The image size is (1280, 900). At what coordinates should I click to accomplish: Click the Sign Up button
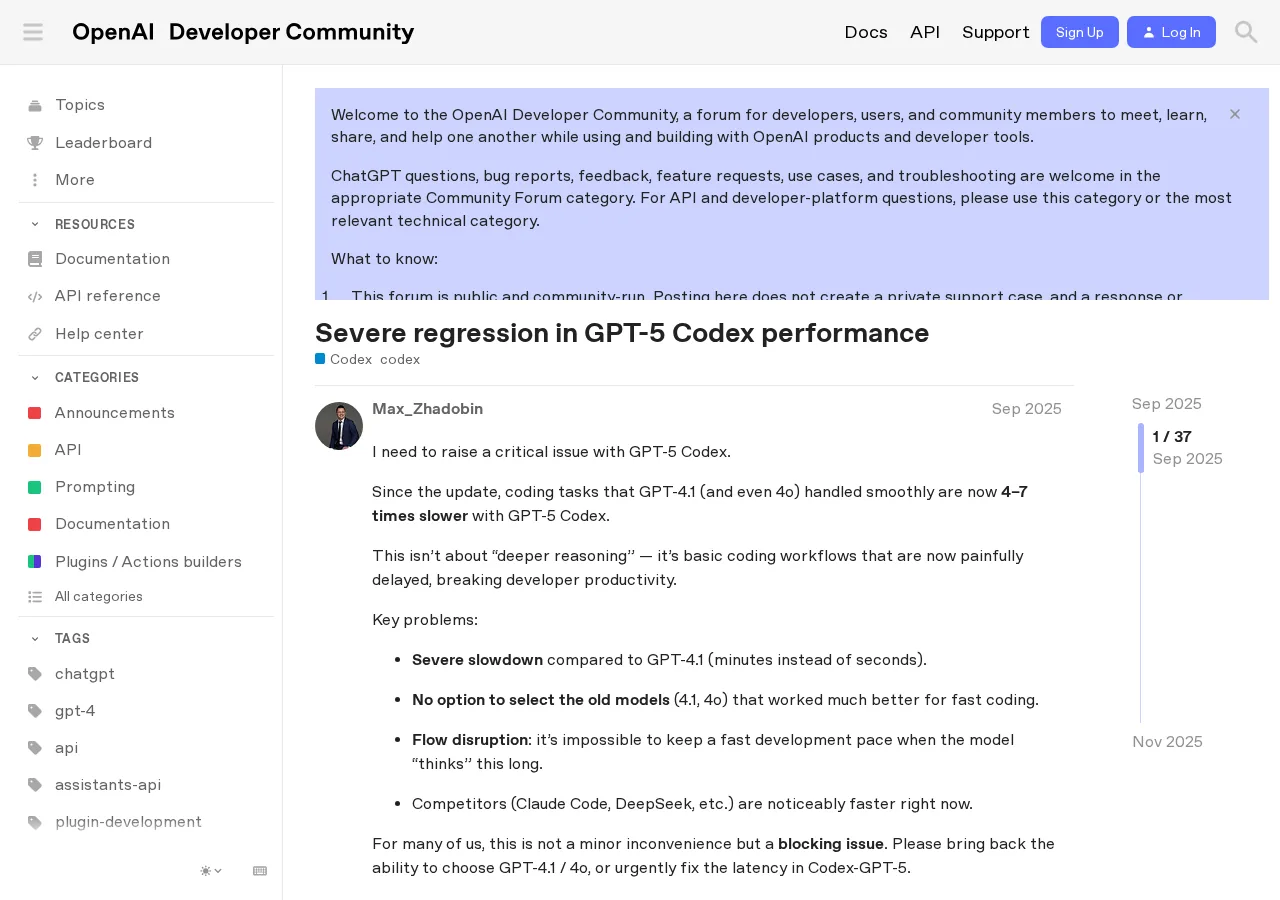pos(1080,32)
